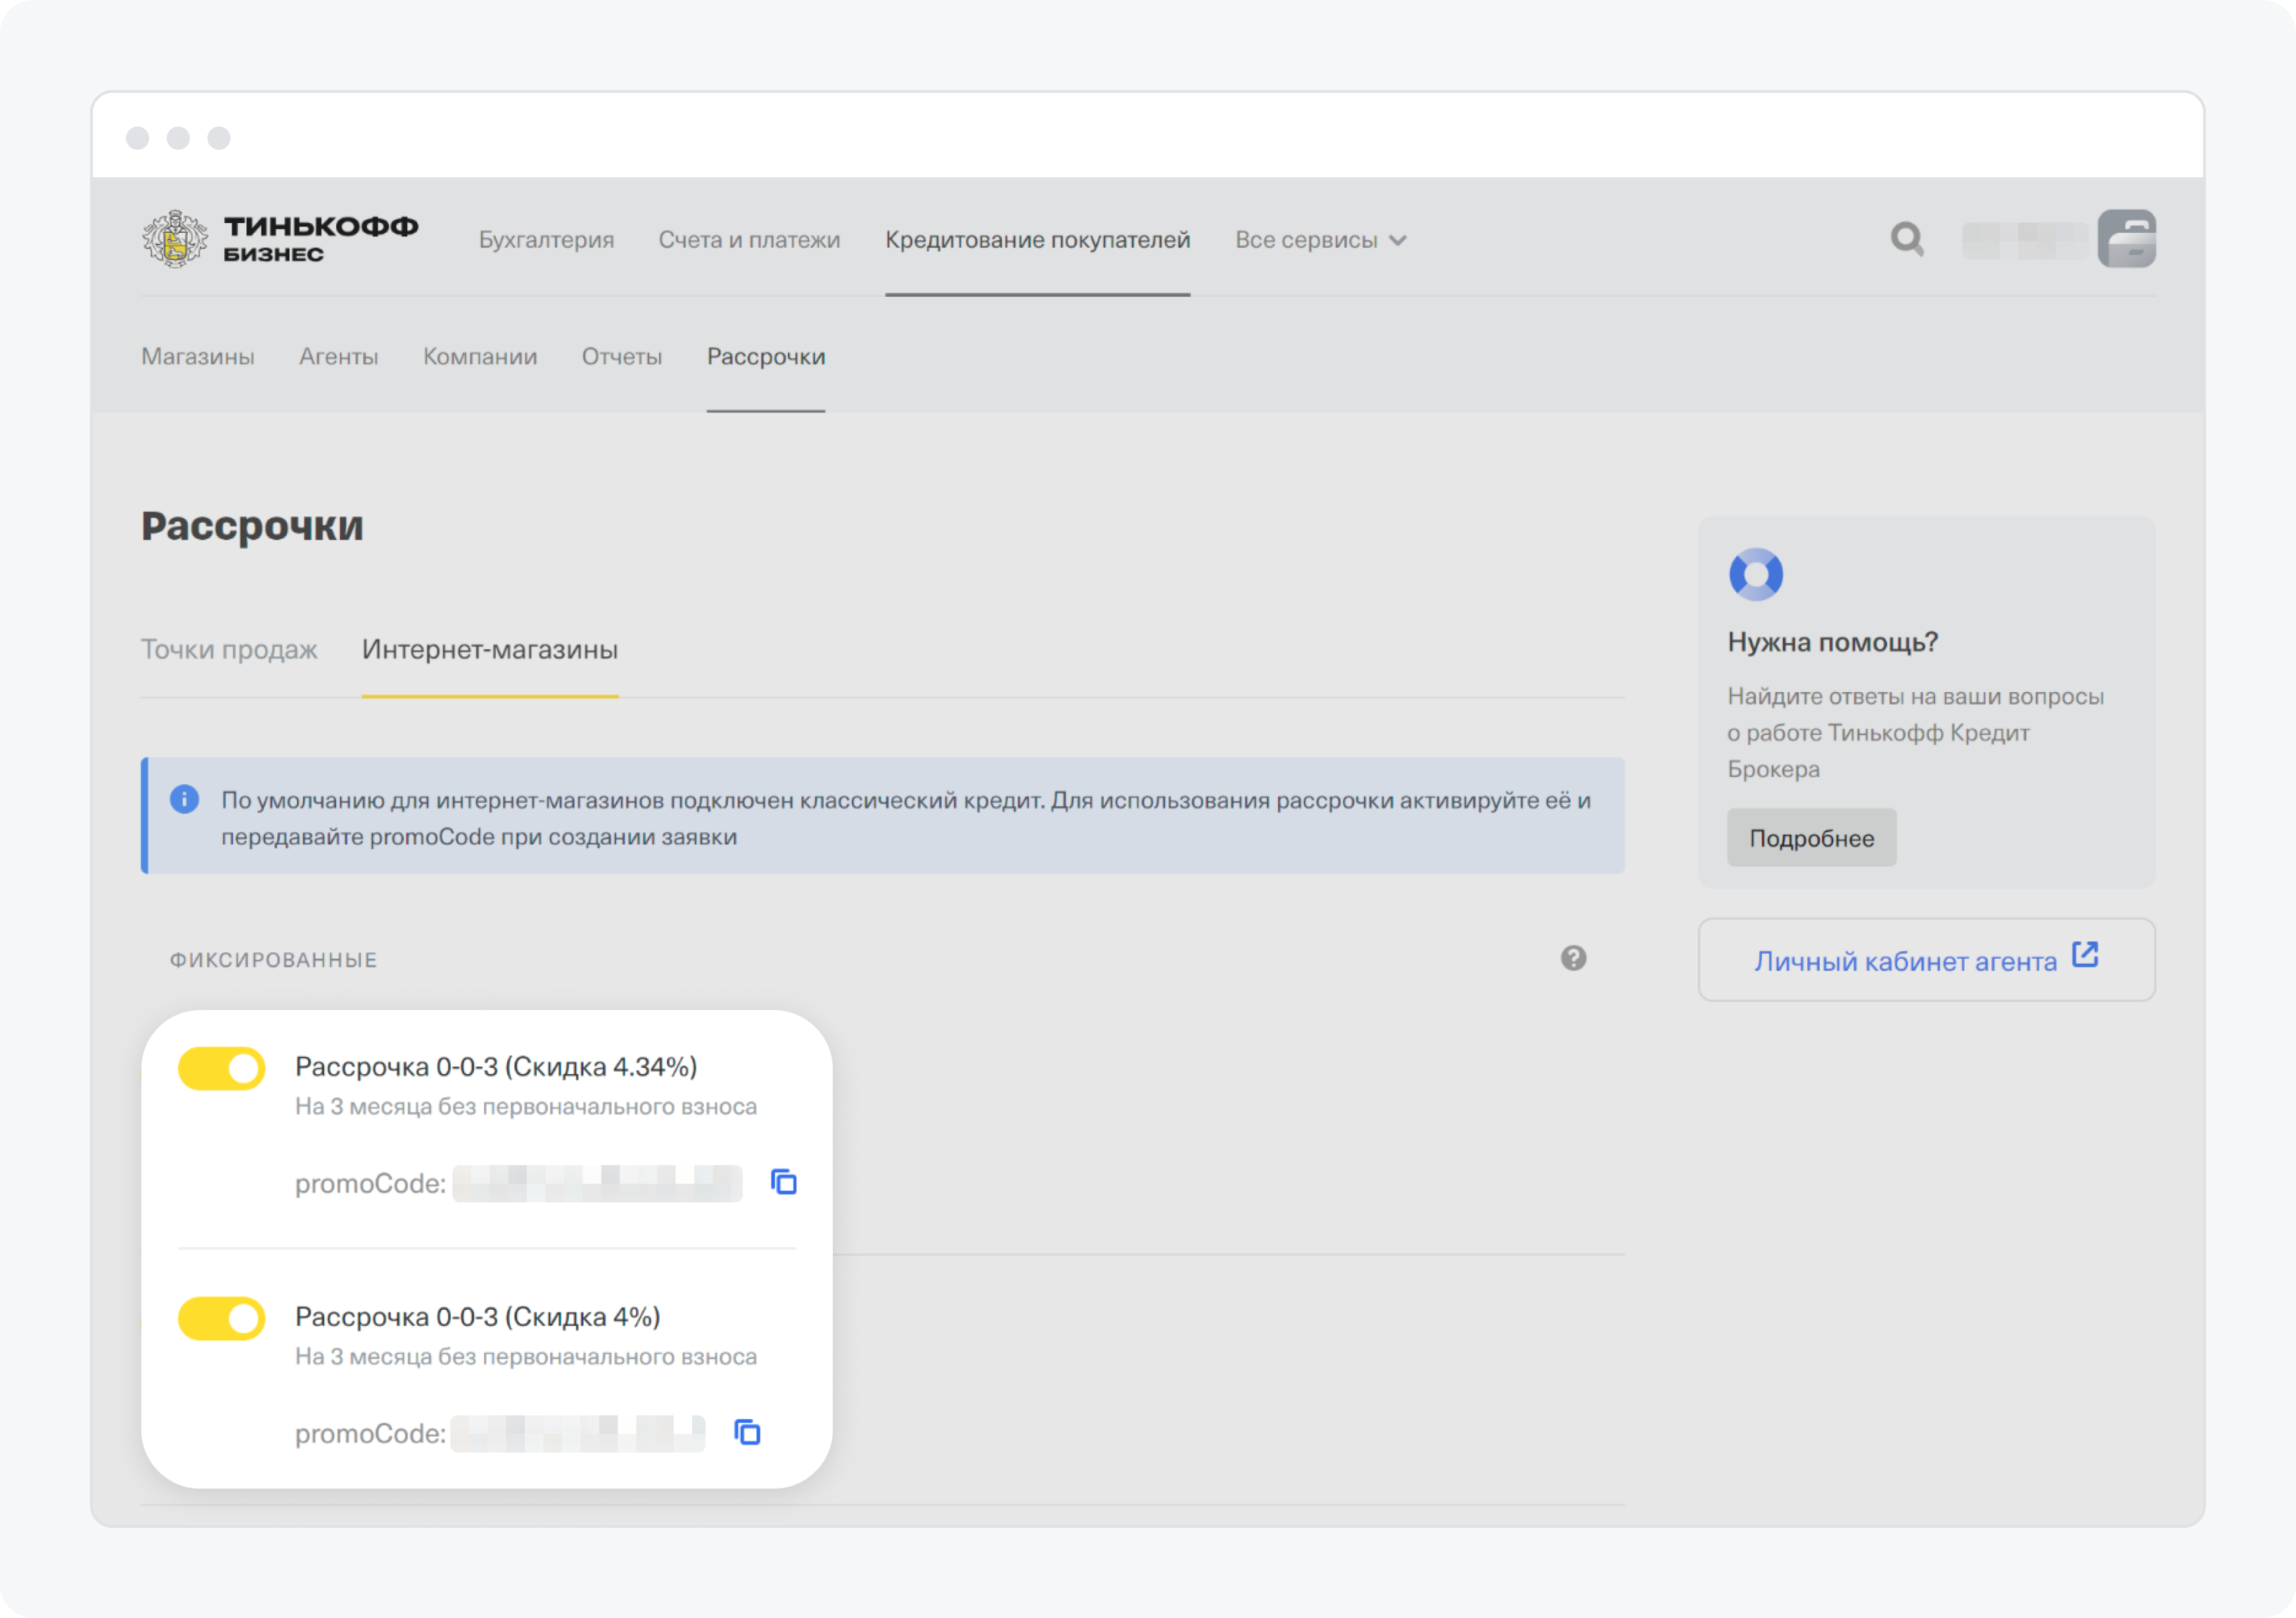Open the briefcase account avatar
The image size is (2296, 1618).
[2126, 239]
